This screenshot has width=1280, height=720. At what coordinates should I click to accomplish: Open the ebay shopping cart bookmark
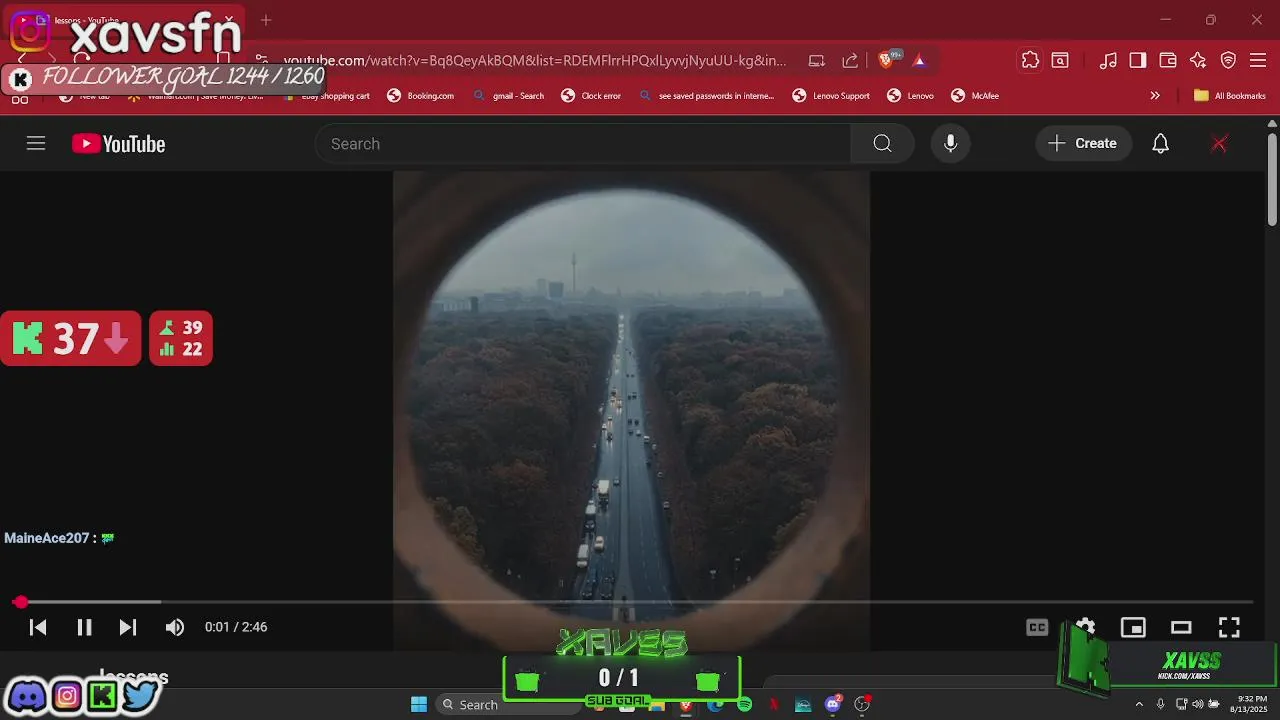click(327, 96)
